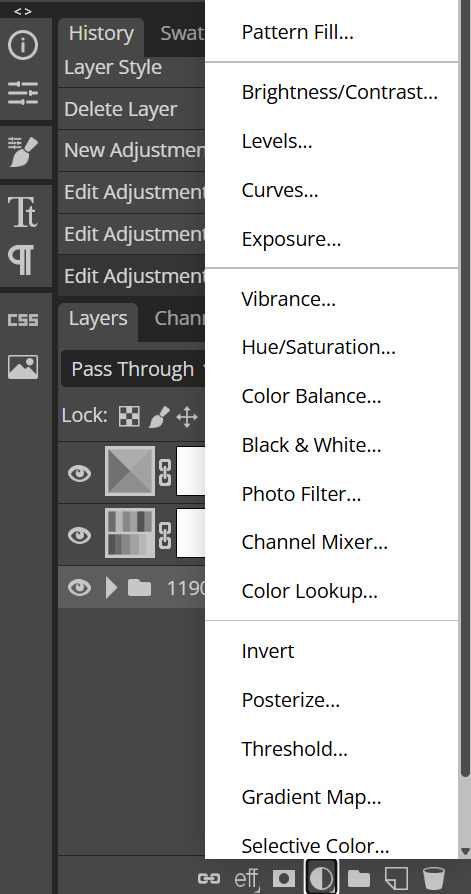
Task: Toggle visibility of the folder layer
Action: click(79, 587)
